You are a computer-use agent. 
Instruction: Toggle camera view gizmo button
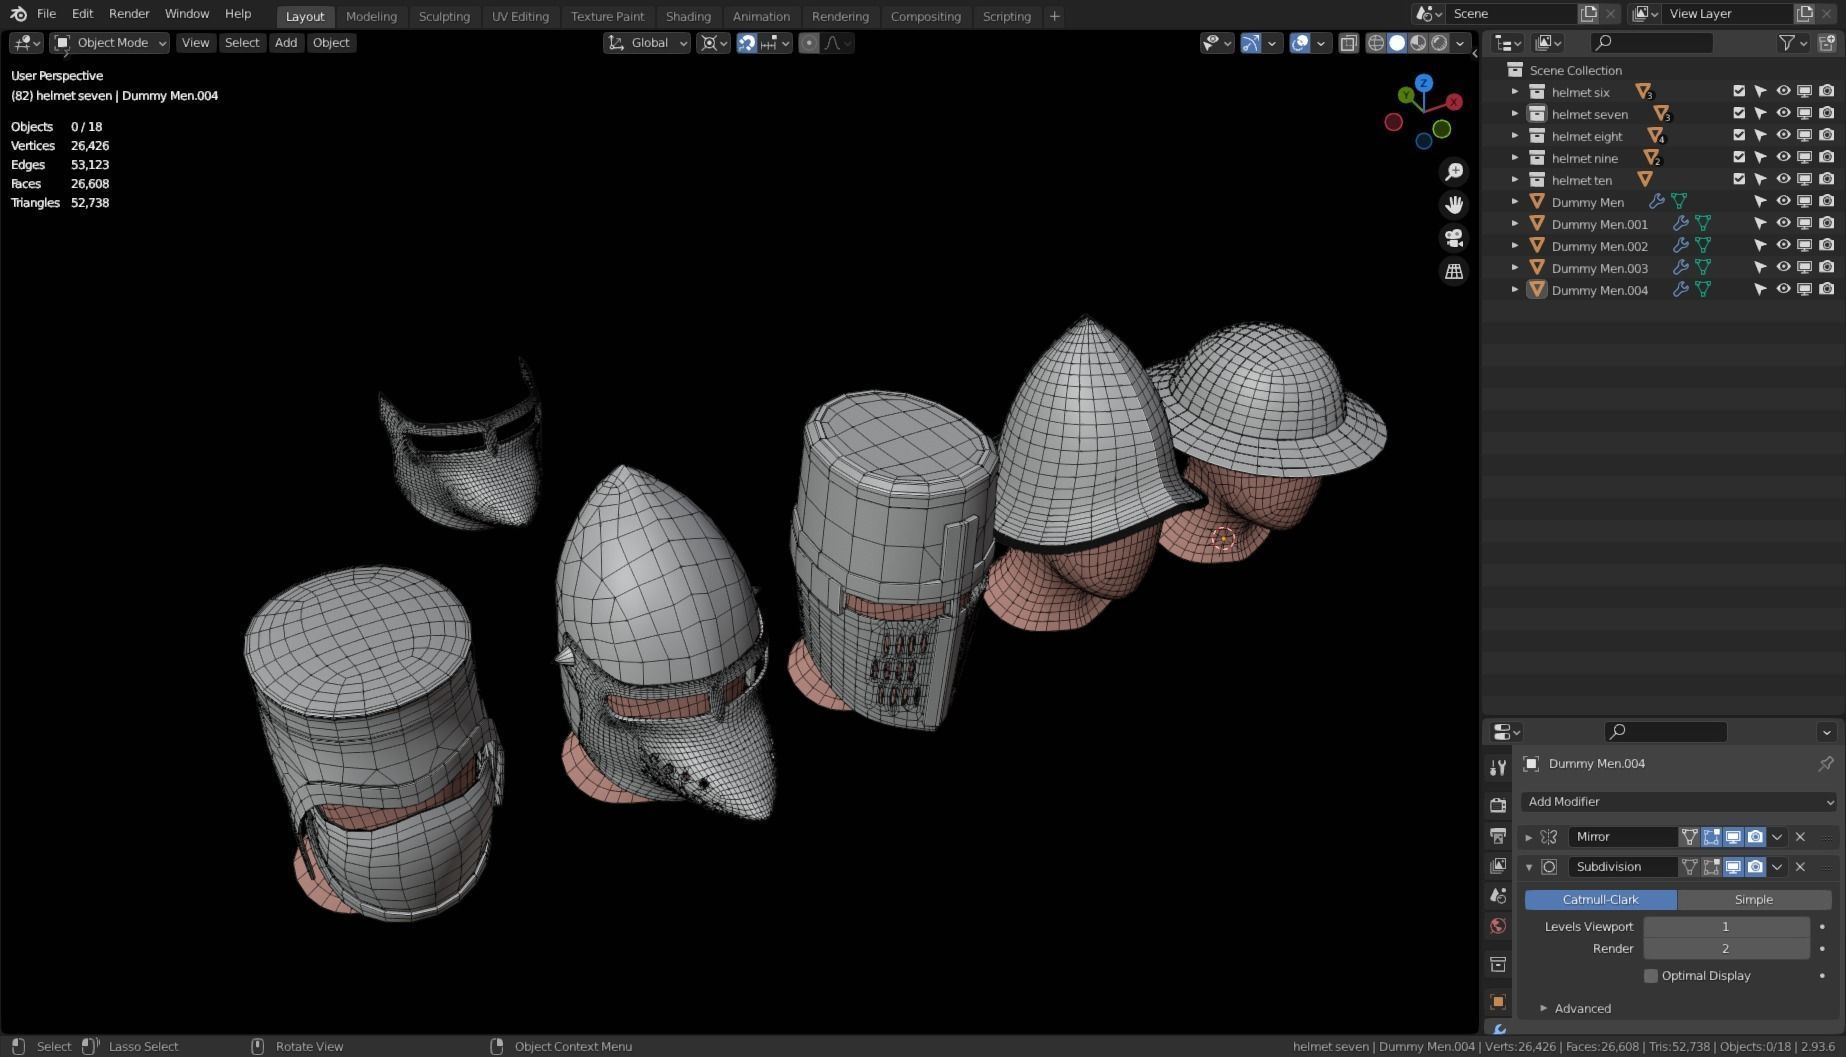coord(1454,238)
